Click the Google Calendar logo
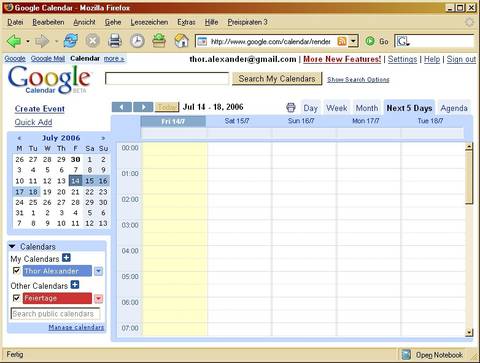The width and height of the screenshot is (480, 363). [x=49, y=79]
